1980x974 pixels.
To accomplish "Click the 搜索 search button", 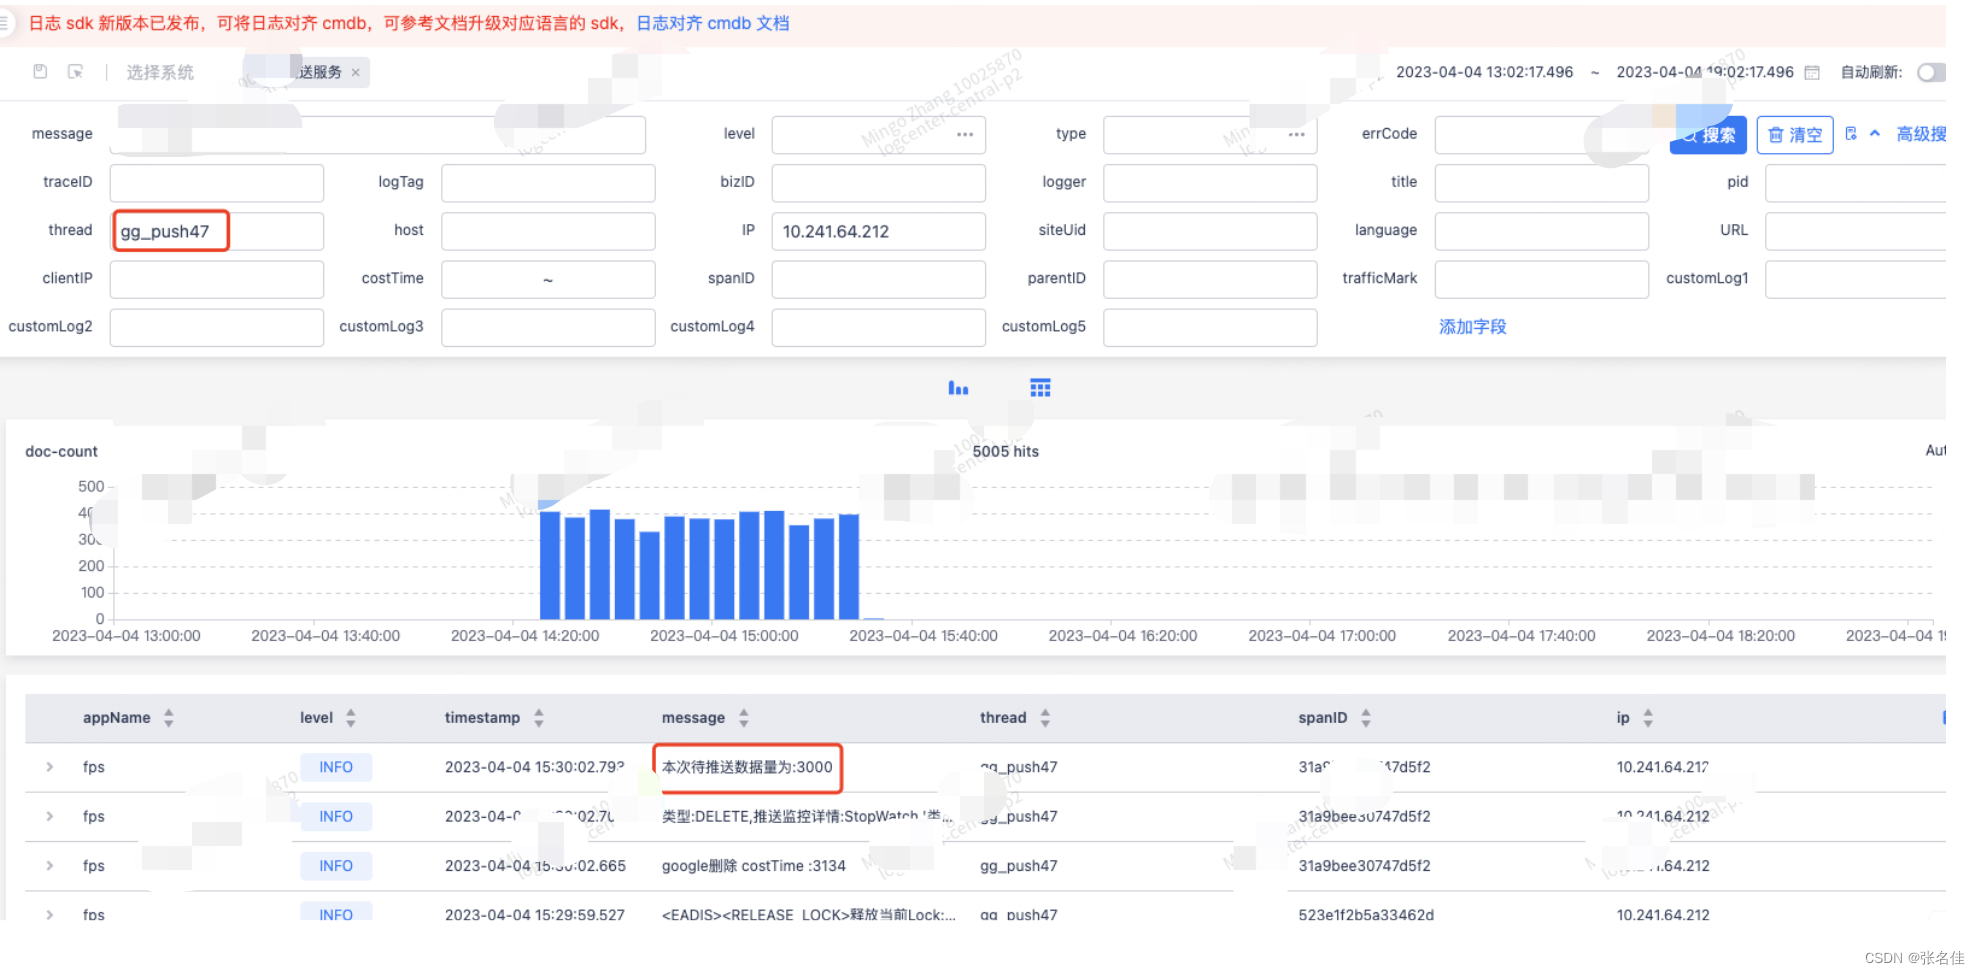I will 1708,135.
